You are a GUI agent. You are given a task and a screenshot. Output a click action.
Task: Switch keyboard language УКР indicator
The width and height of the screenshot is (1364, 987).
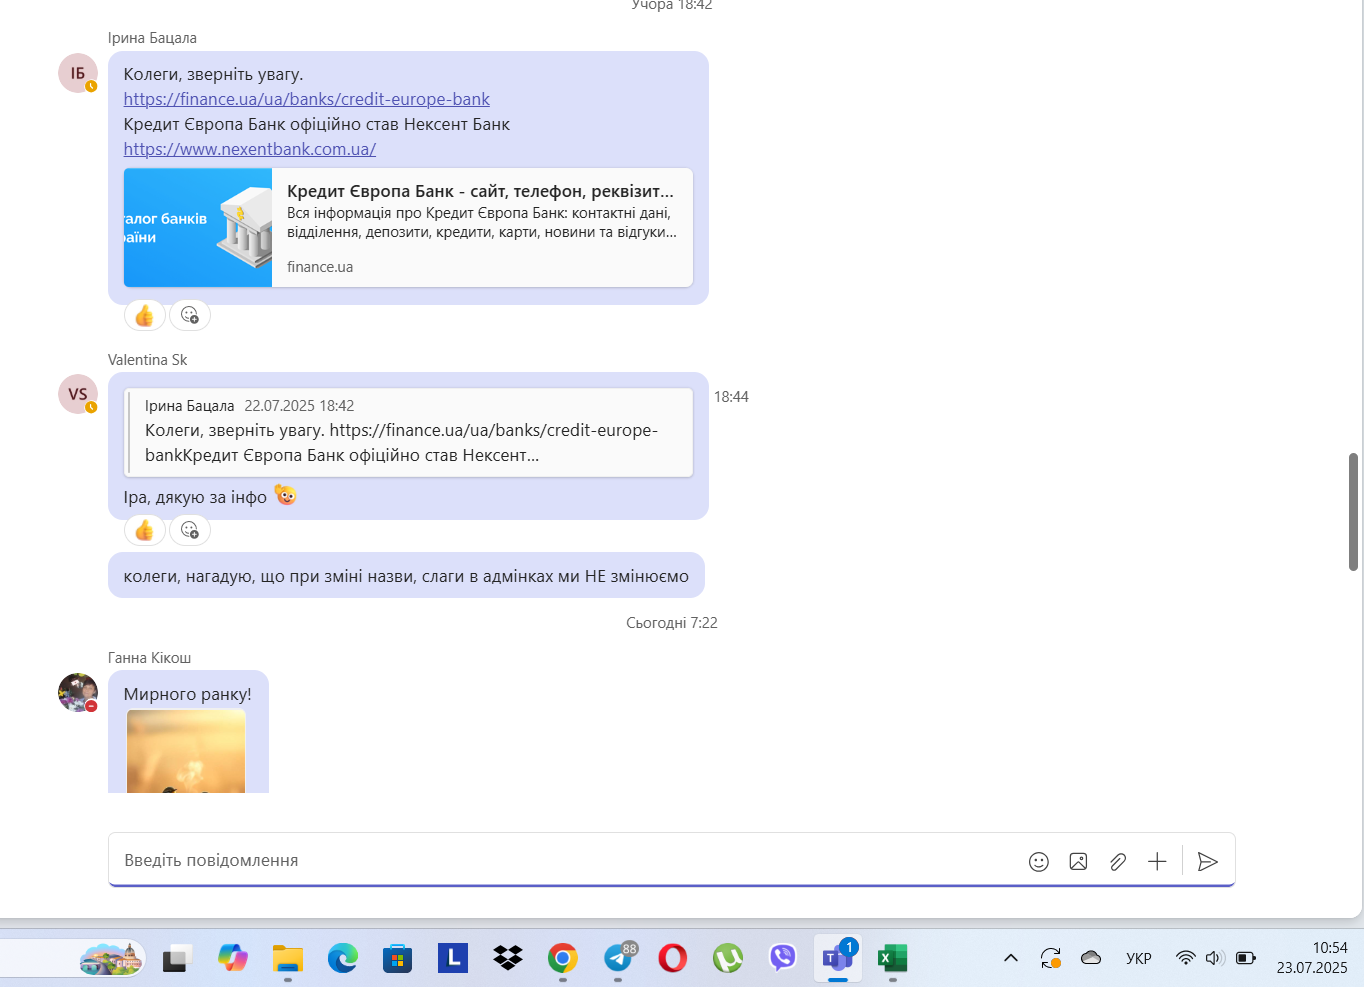click(x=1139, y=958)
